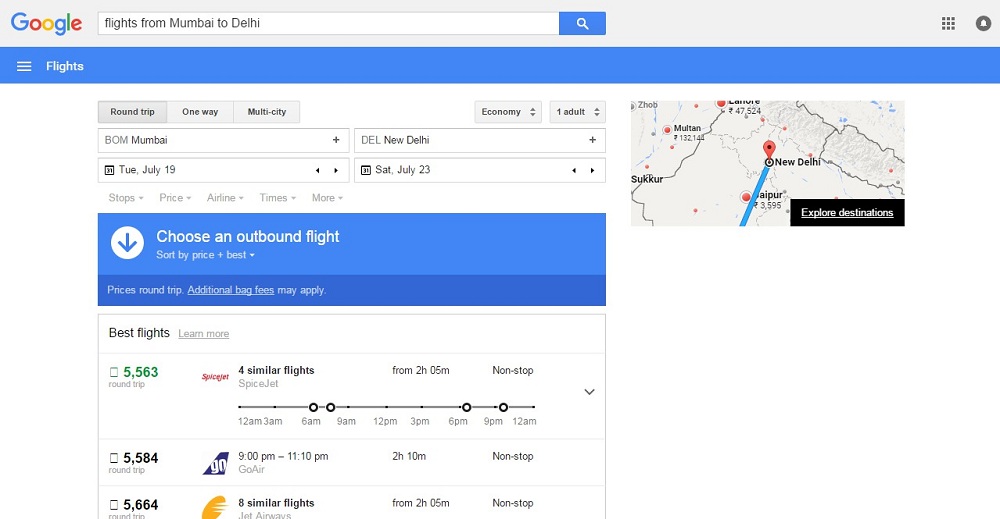Expand the SpiceJet 4 similar flights row
Image resolution: width=1000 pixels, height=519 pixels.
[x=589, y=392]
